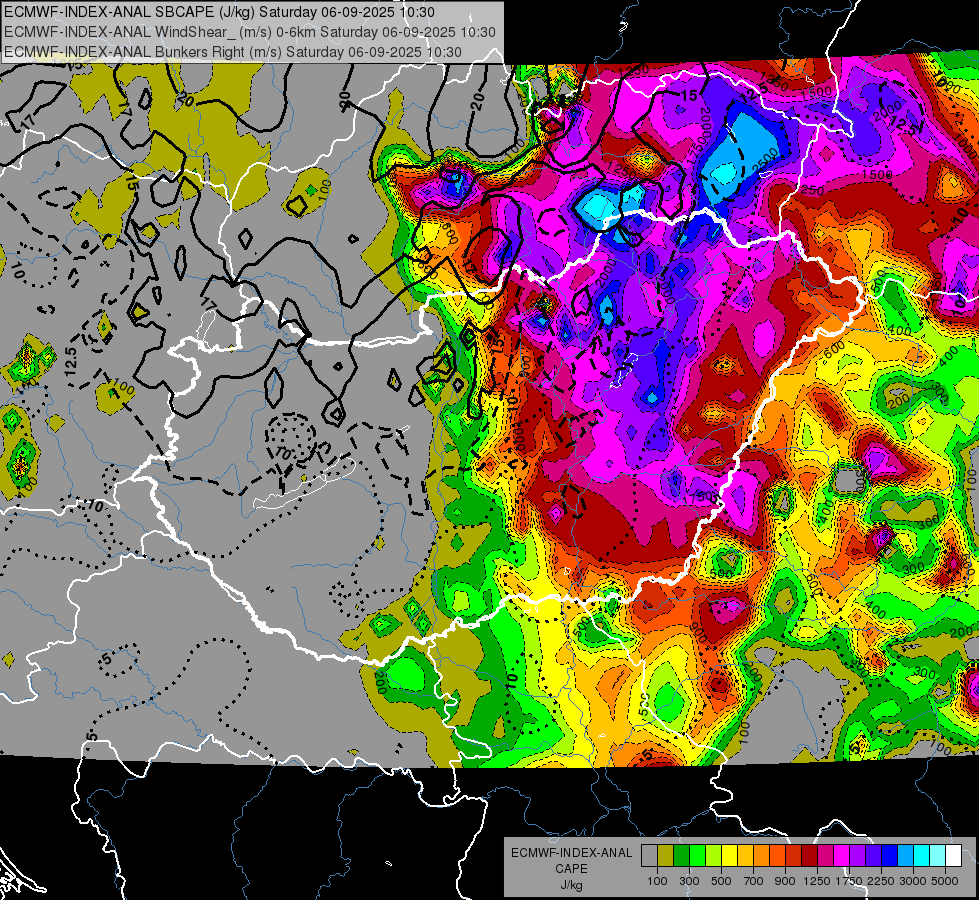Select the pure yellow legend swatch after 500
Viewport: 979px width, 900px height.
[x=729, y=856]
